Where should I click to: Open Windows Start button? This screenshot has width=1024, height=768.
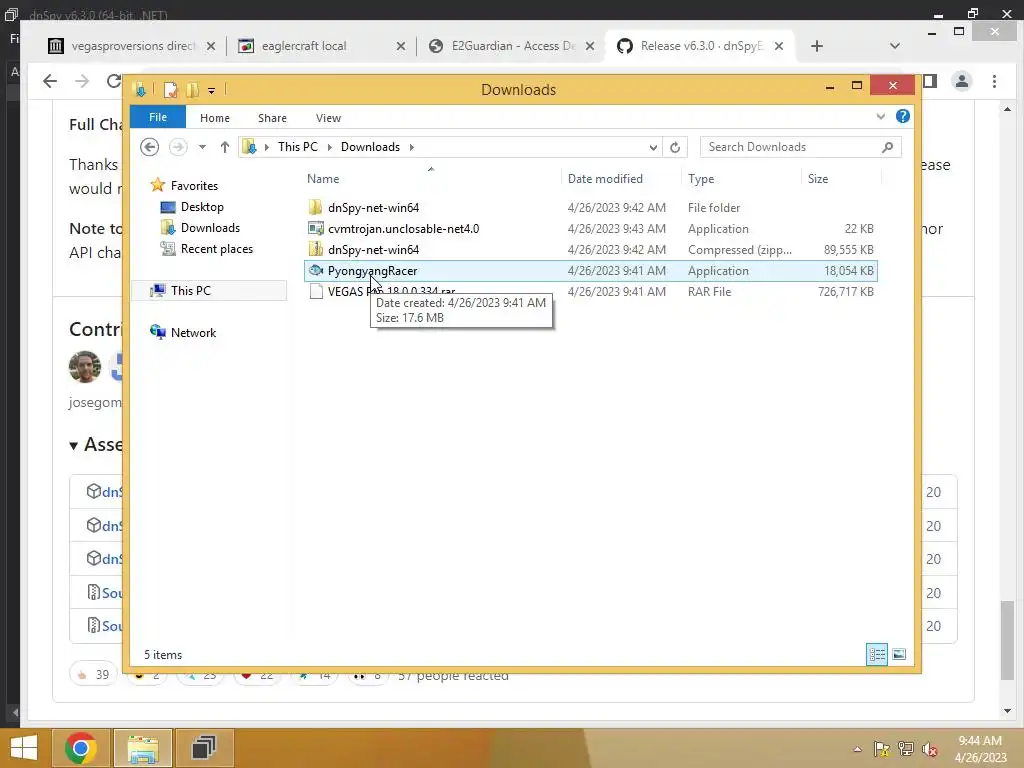pos(24,748)
